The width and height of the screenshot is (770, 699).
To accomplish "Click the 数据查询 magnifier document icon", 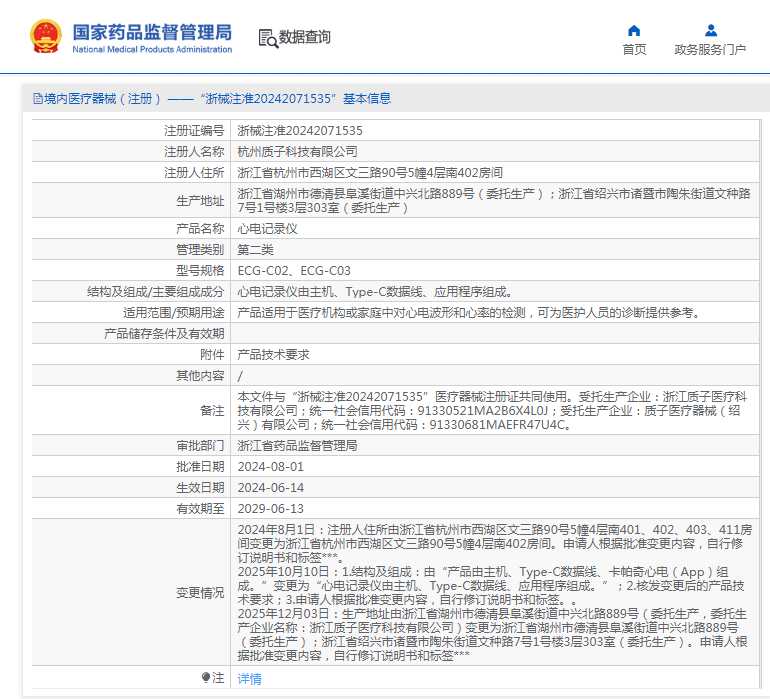I will click(267, 38).
